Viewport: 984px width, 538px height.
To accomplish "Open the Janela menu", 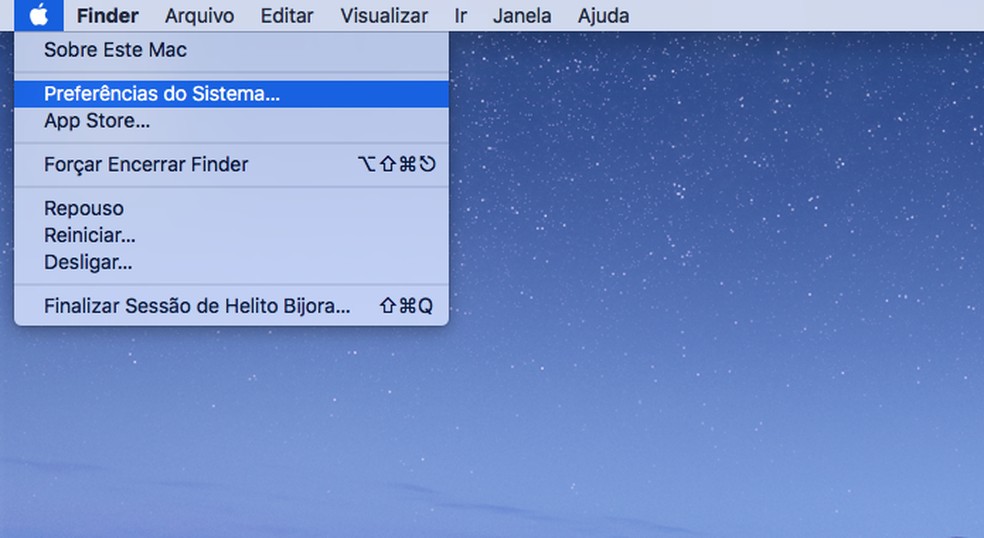I will (522, 16).
